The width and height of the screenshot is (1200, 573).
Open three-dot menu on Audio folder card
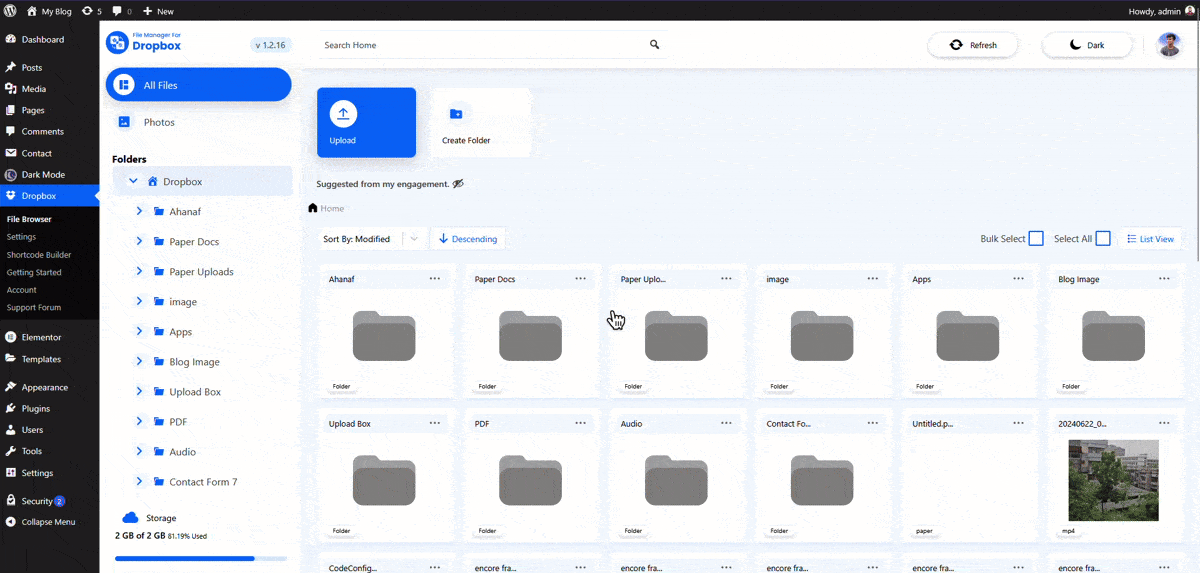727,423
